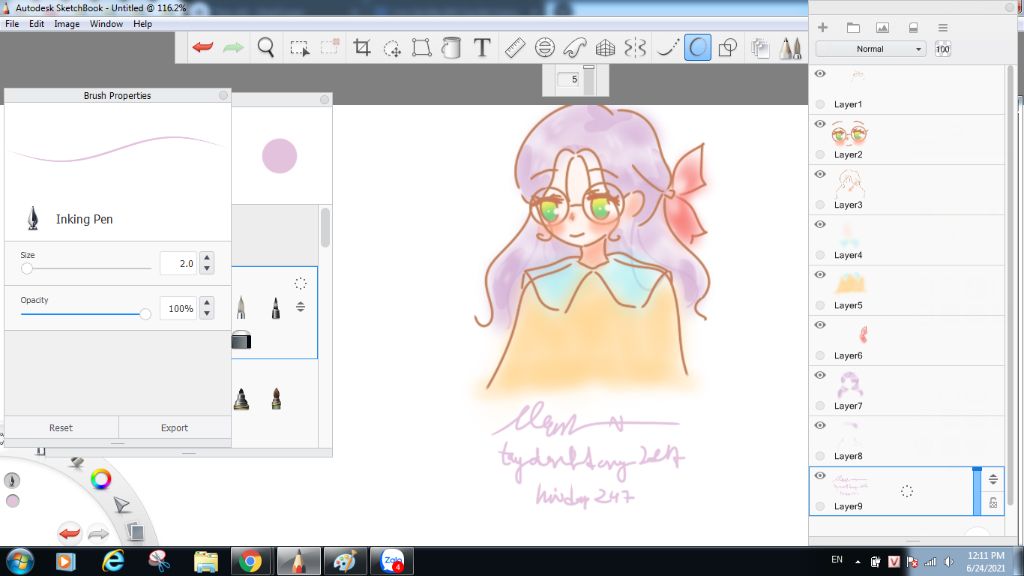This screenshot has height=576, width=1024.
Task: Select the Layer5 thumbnail
Action: (850, 283)
